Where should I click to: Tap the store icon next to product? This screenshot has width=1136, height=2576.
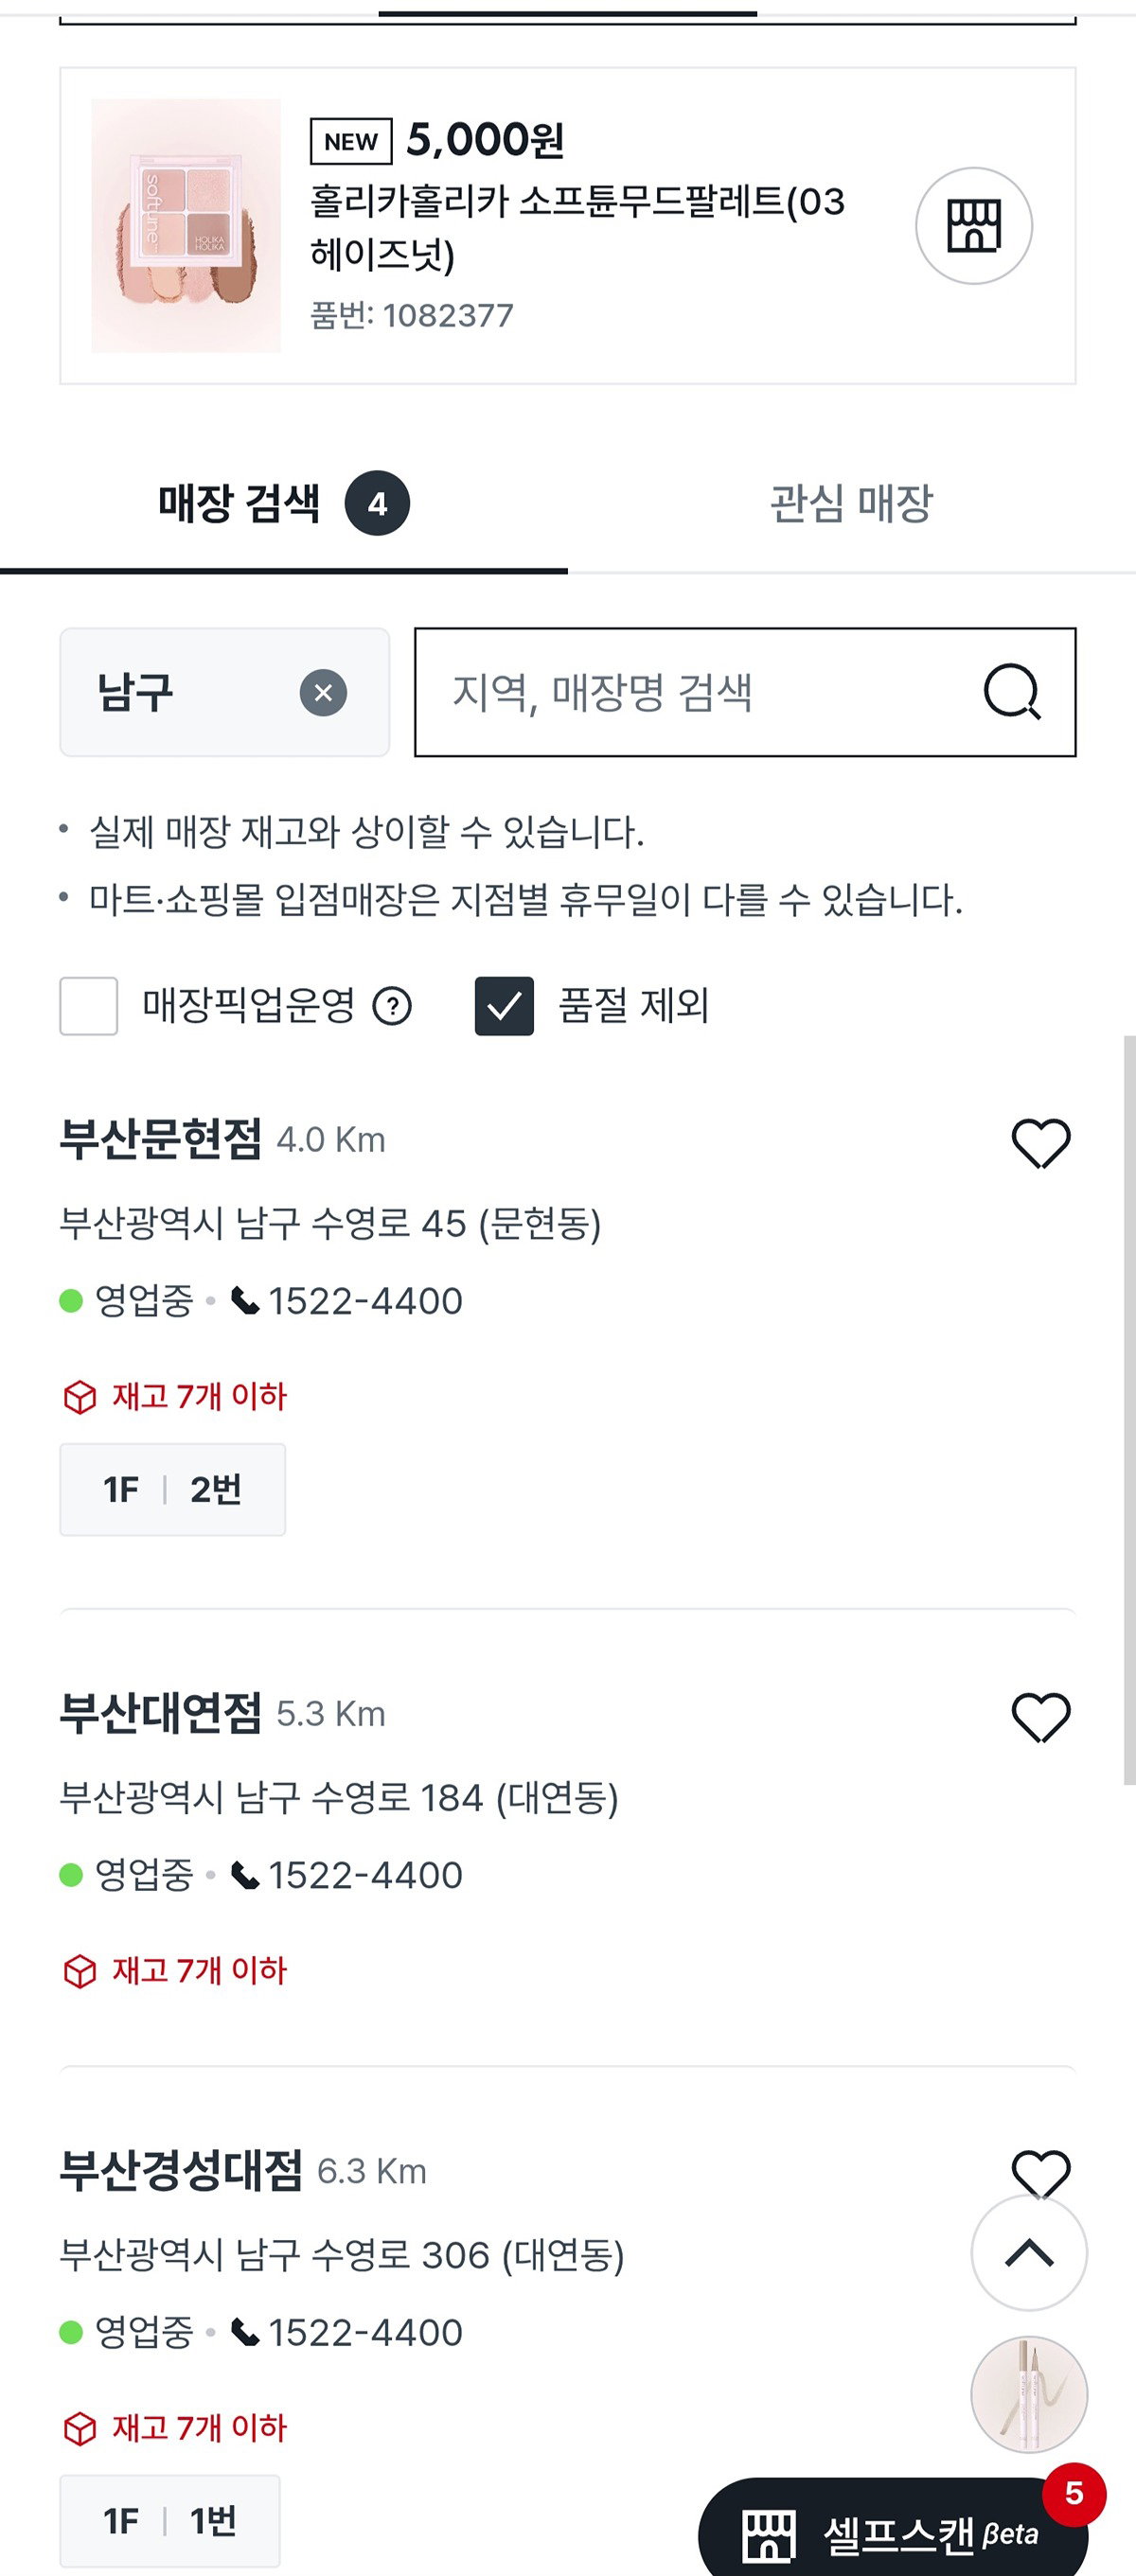pos(974,226)
